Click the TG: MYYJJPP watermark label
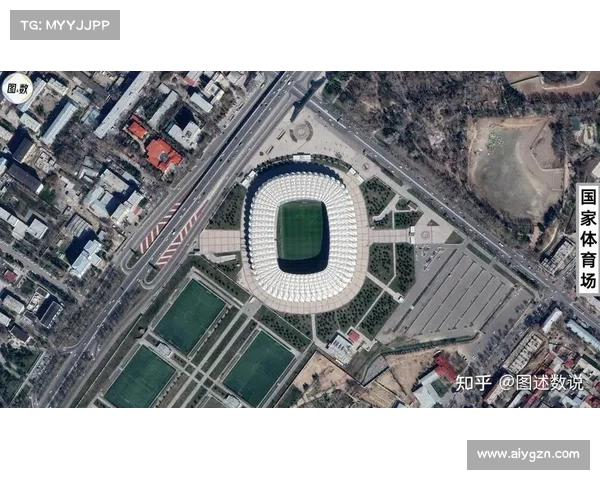 tap(65, 25)
